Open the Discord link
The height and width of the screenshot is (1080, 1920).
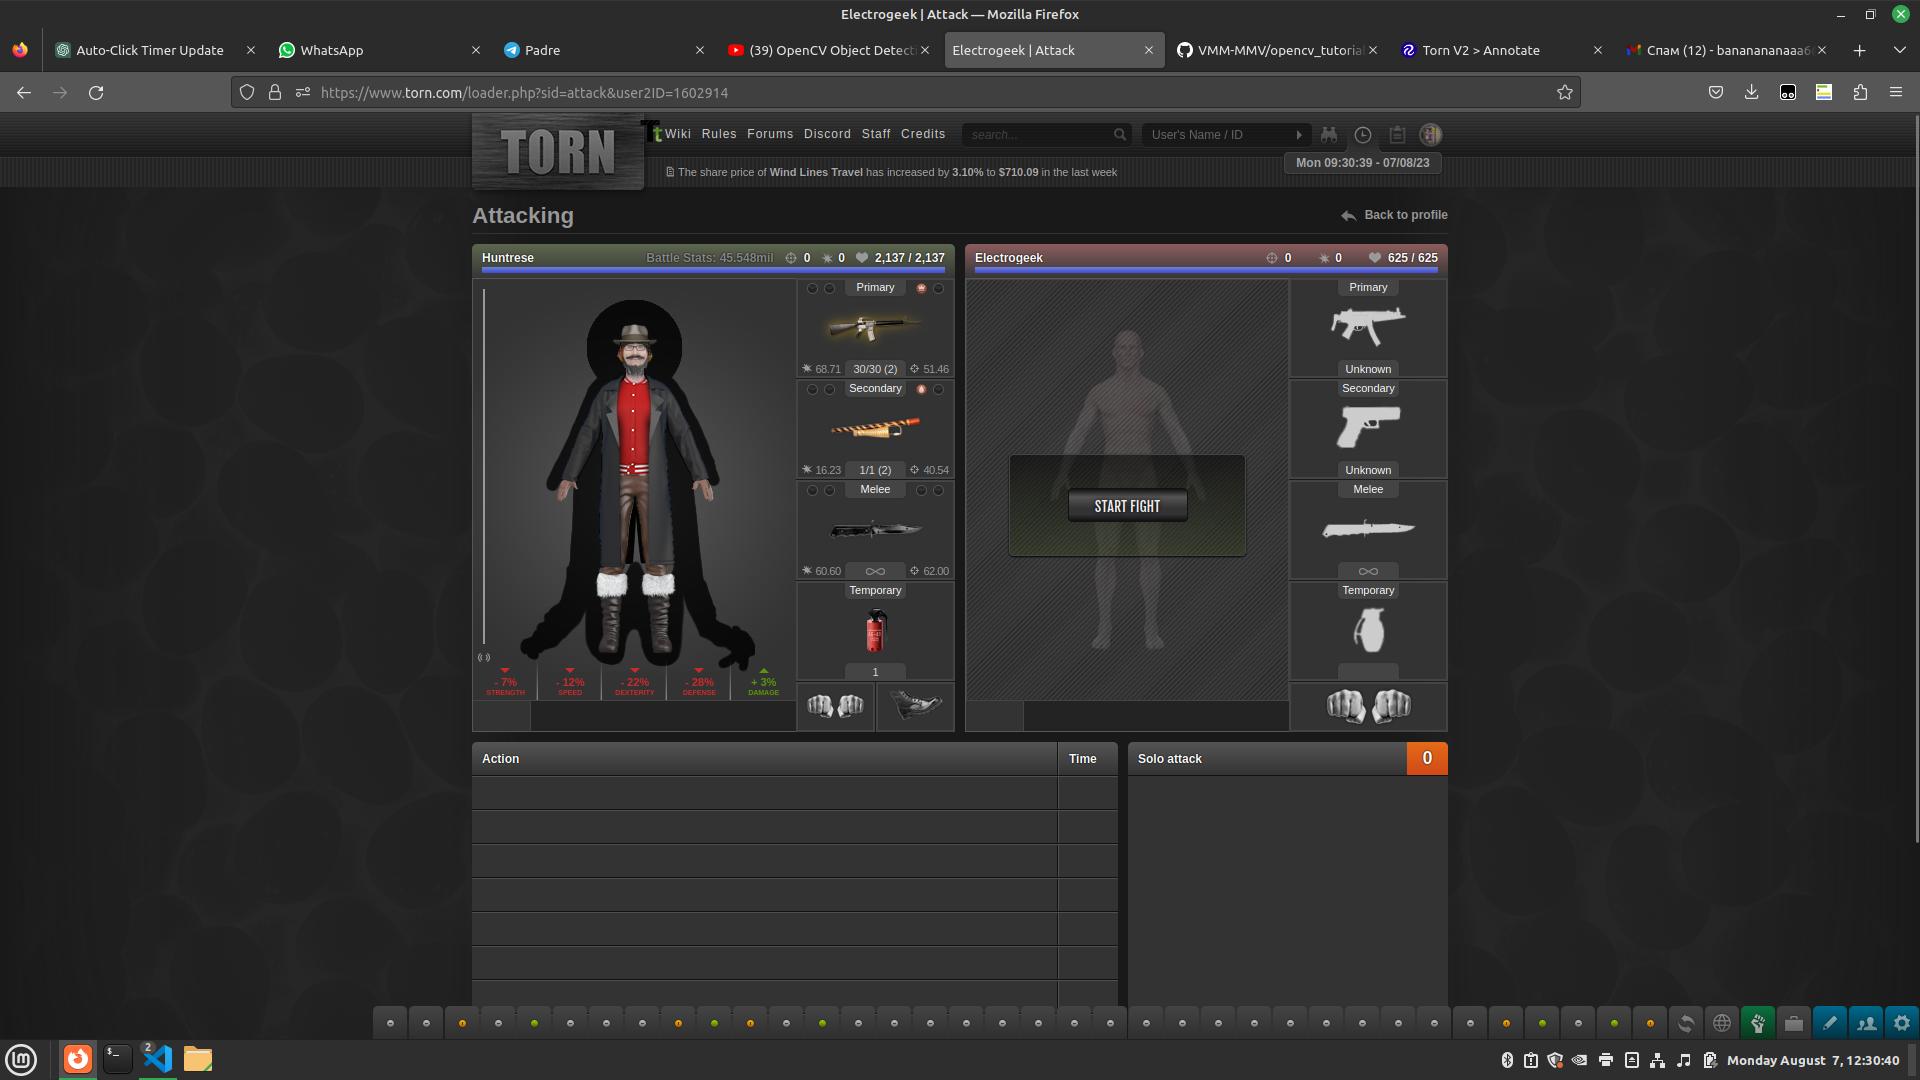[827, 134]
